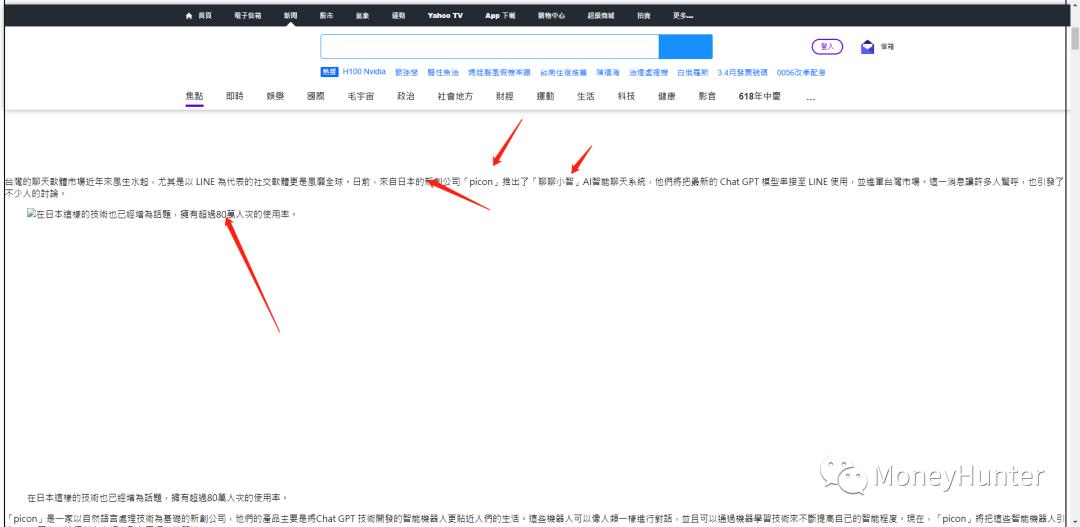Switch to the 即時 news tab
The image size is (1080, 527).
coord(235,97)
